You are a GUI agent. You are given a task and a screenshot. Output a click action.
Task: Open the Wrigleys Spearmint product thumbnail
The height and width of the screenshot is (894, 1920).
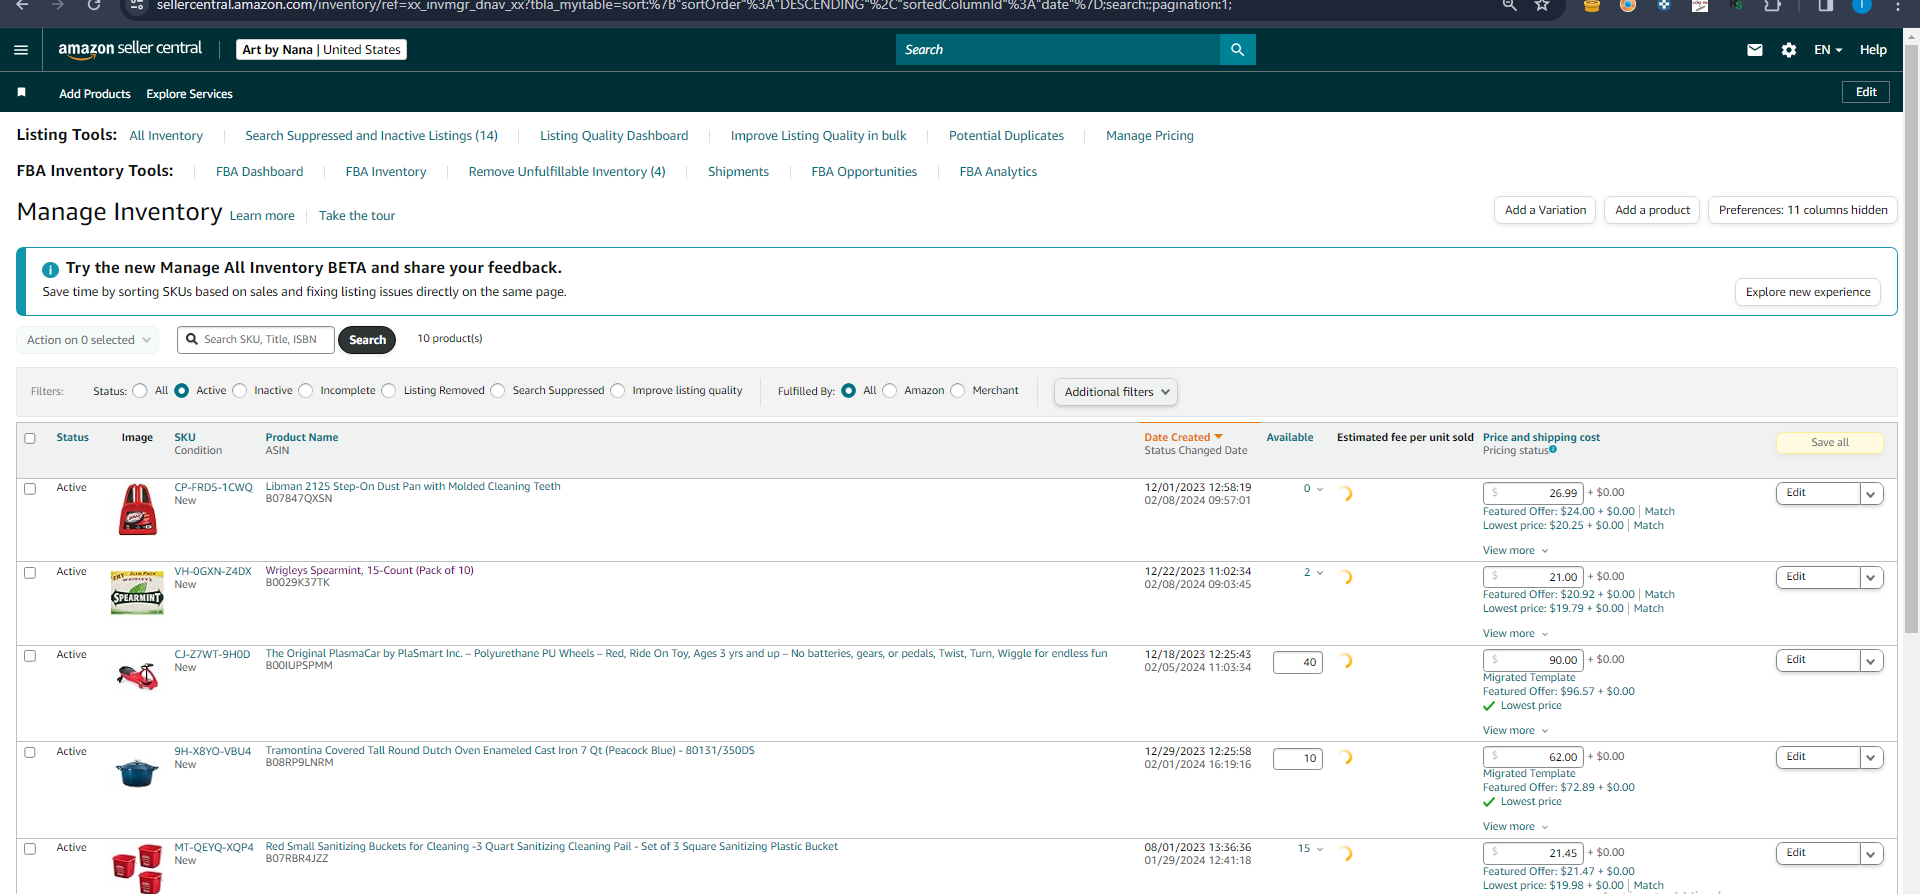tap(137, 592)
